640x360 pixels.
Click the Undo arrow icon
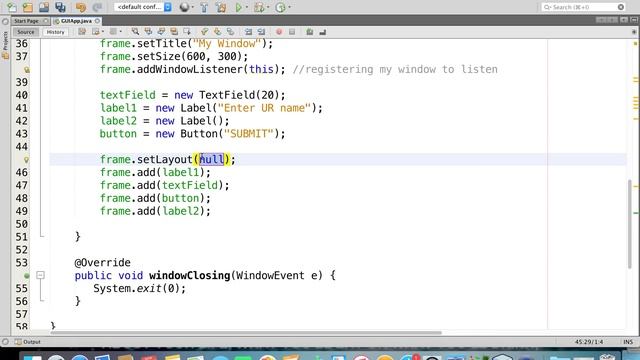(81, 7)
